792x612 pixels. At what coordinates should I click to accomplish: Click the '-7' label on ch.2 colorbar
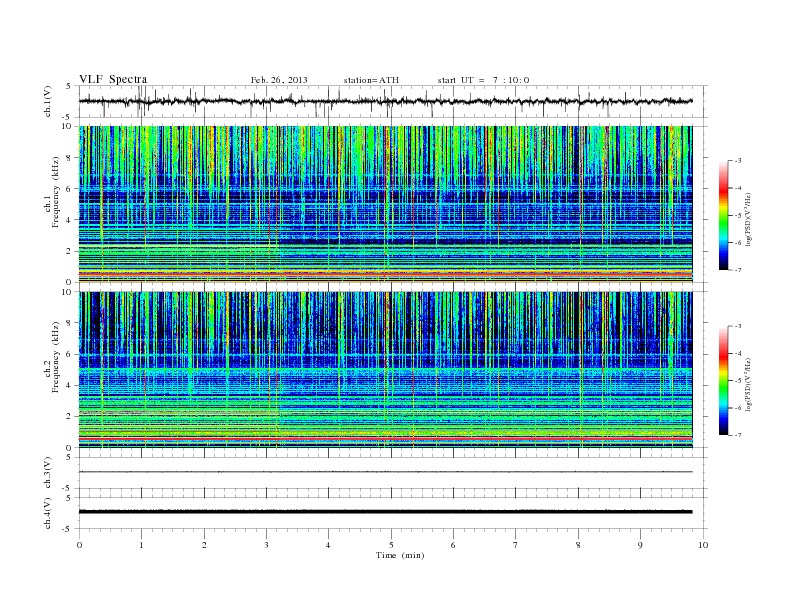(737, 435)
